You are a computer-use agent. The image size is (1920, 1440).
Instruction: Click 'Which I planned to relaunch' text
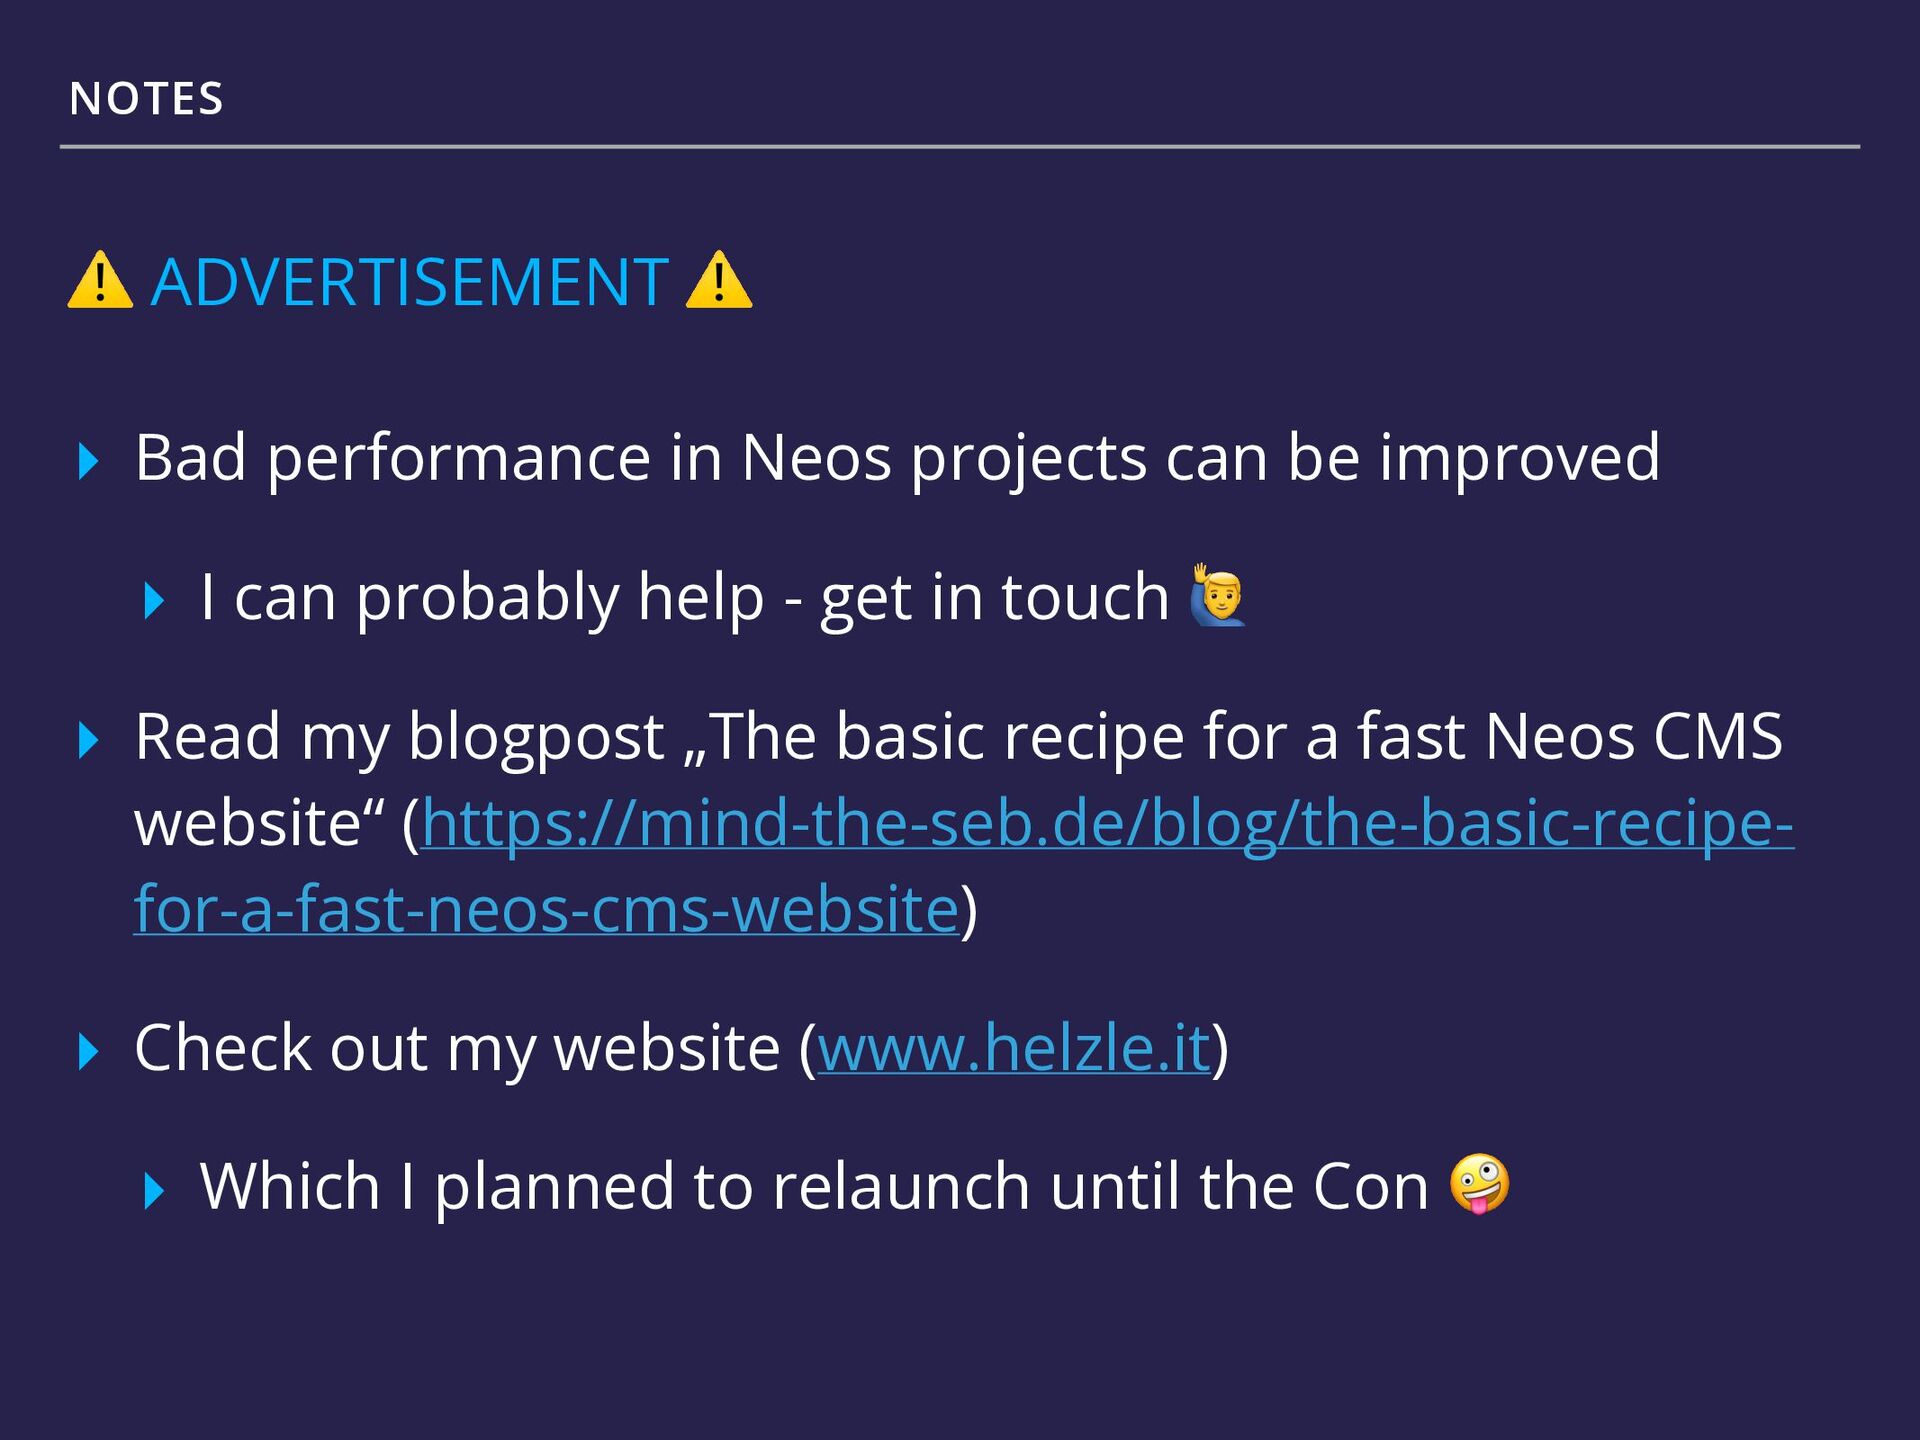click(x=615, y=1188)
